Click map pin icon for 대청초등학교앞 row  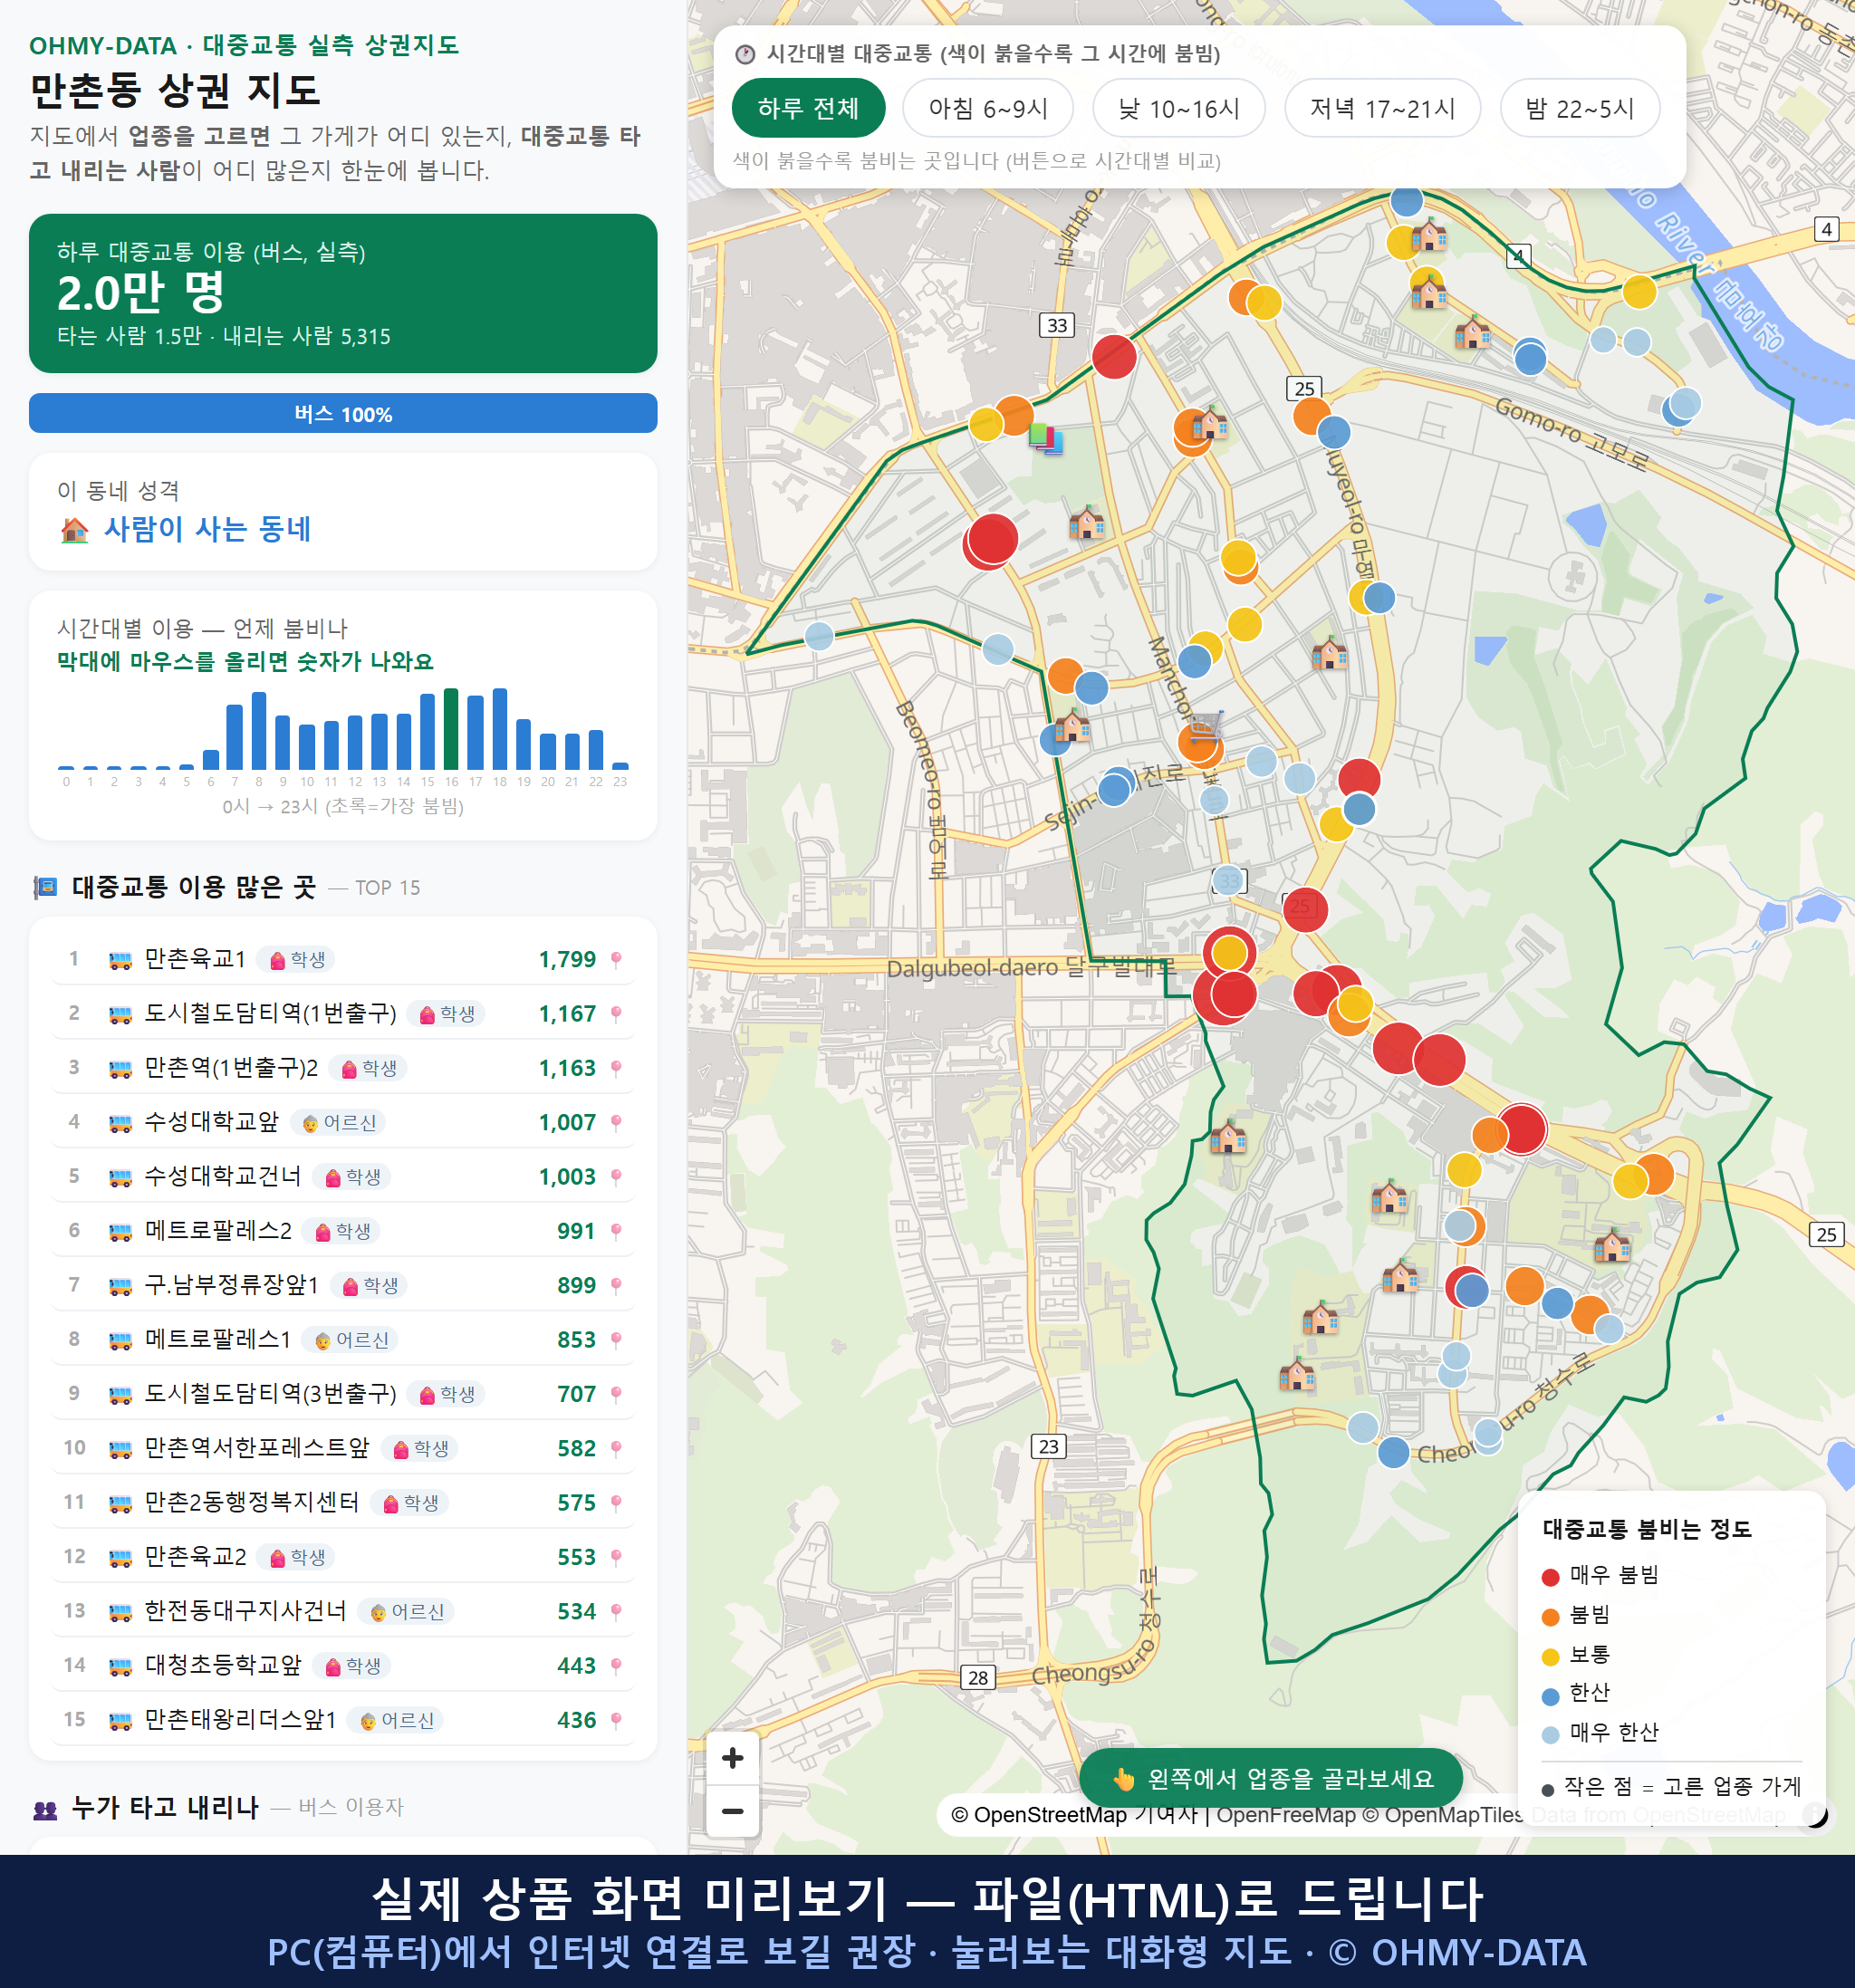point(616,1666)
